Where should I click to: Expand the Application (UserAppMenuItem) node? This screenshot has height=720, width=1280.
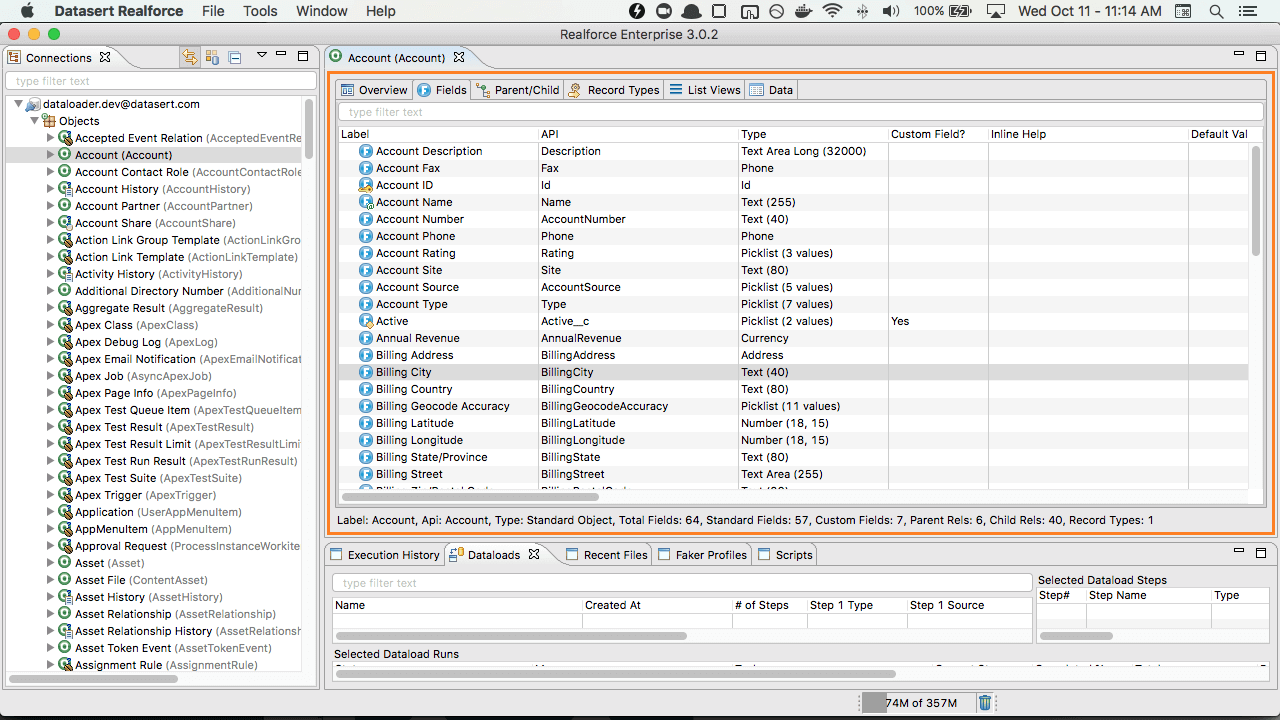[50, 512]
